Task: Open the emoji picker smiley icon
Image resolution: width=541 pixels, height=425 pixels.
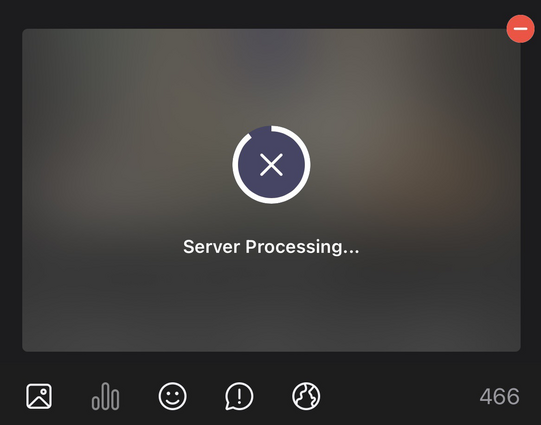Action: 173,396
